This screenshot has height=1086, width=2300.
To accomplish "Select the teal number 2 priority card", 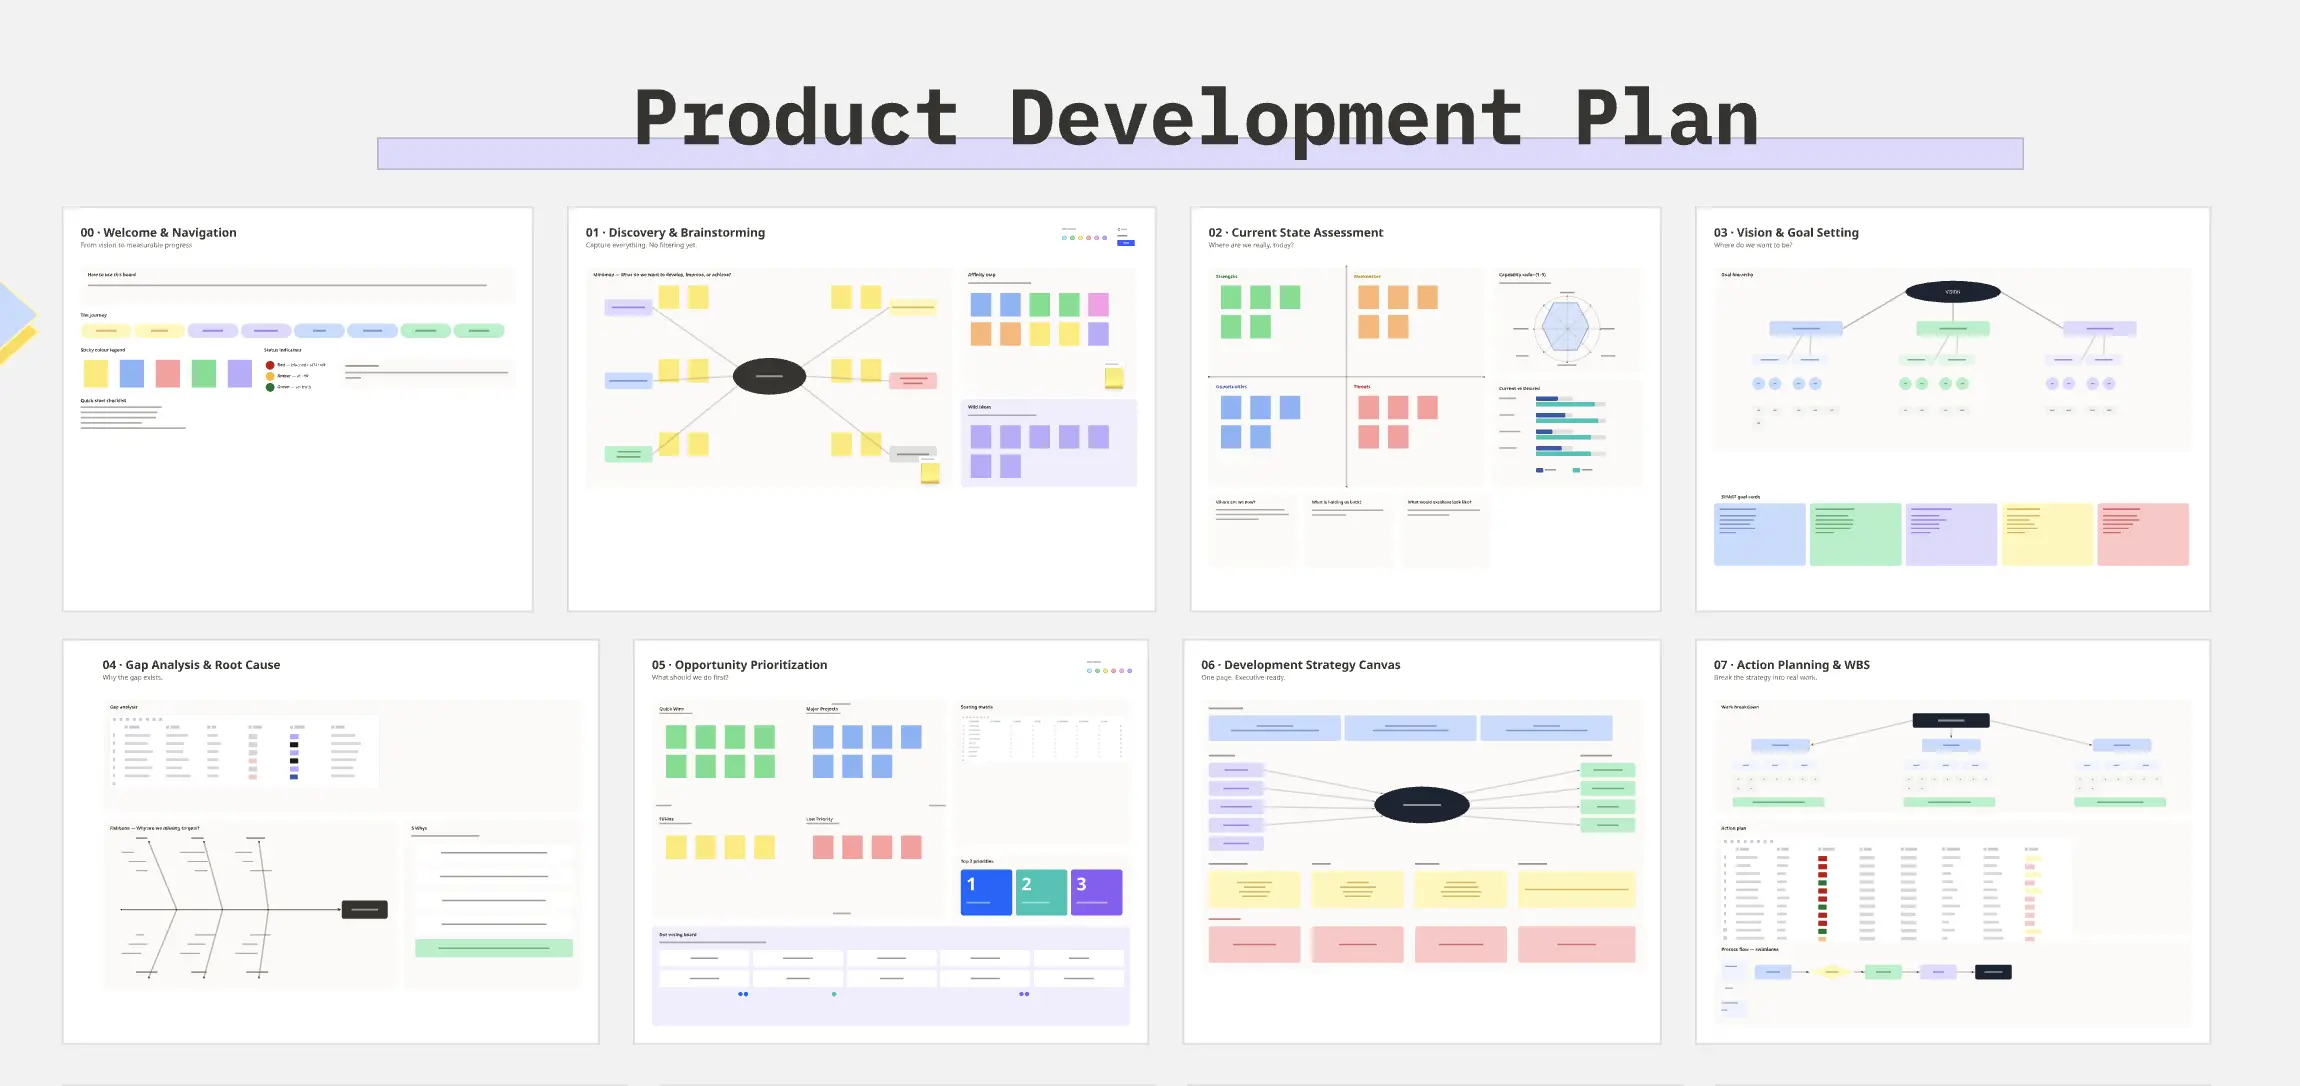I will click(1041, 892).
